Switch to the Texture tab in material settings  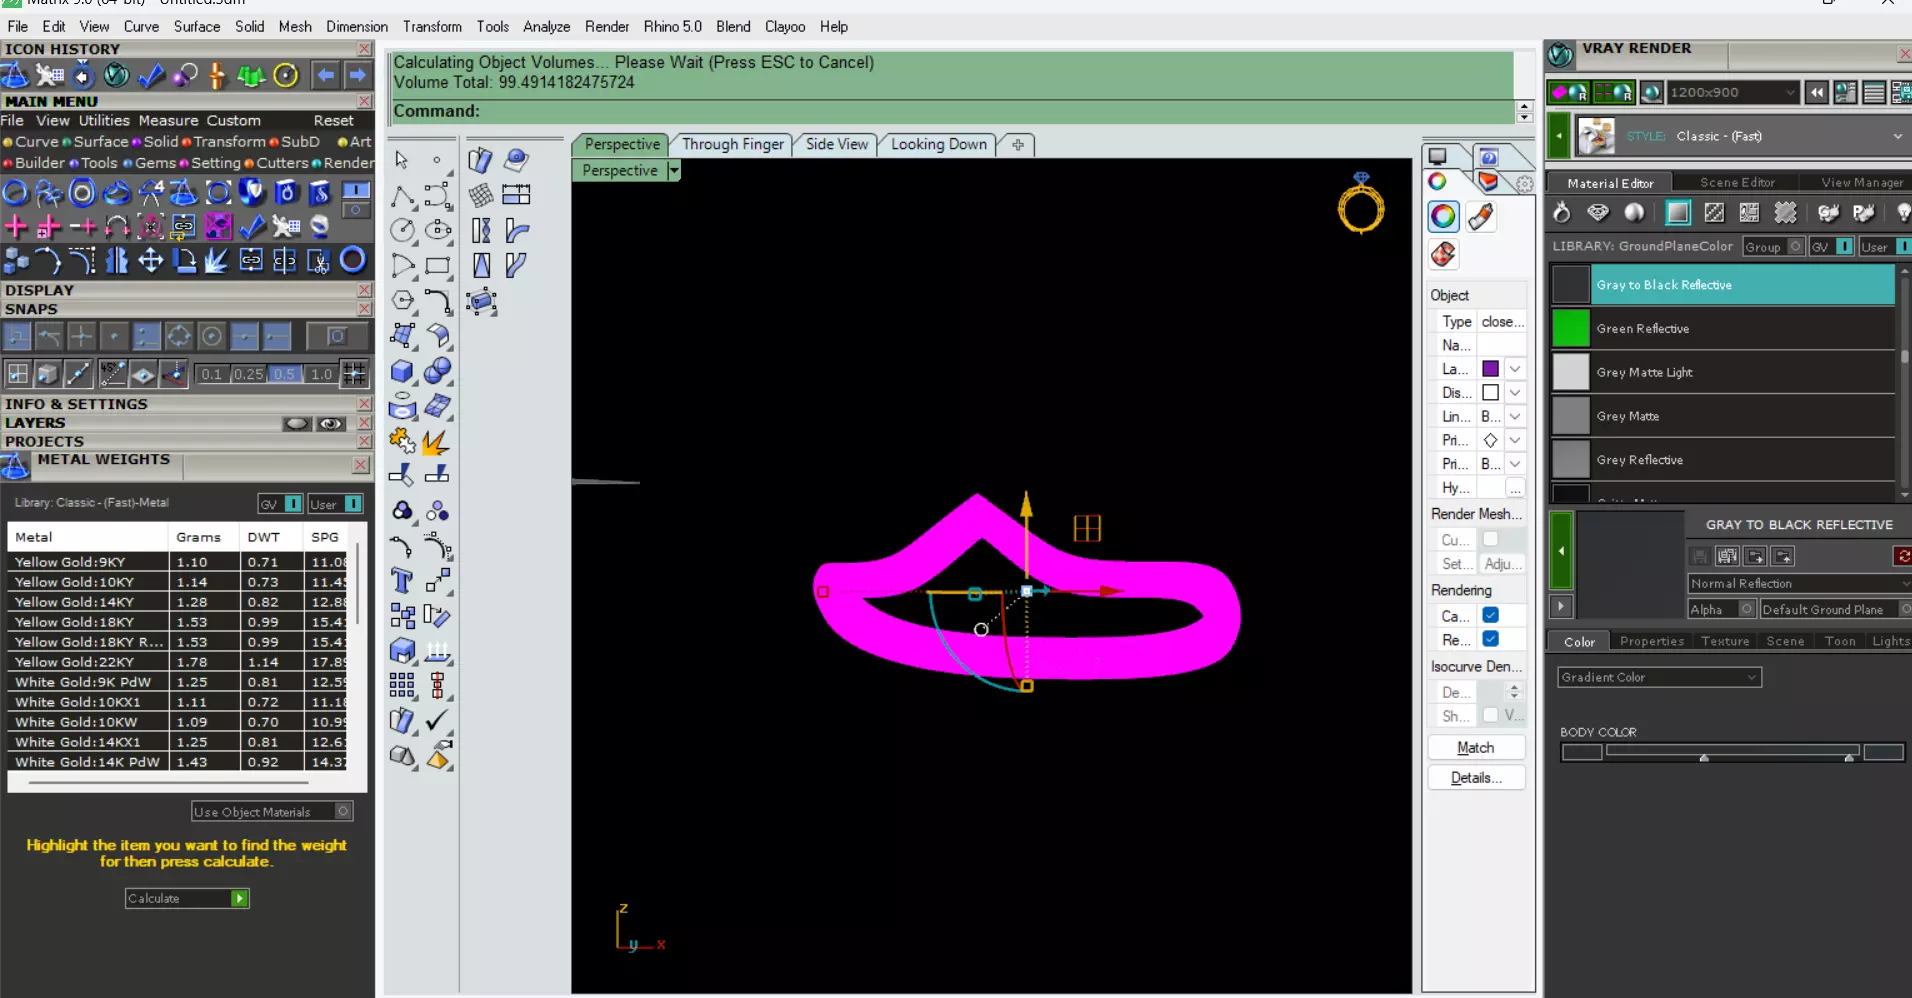pos(1725,641)
